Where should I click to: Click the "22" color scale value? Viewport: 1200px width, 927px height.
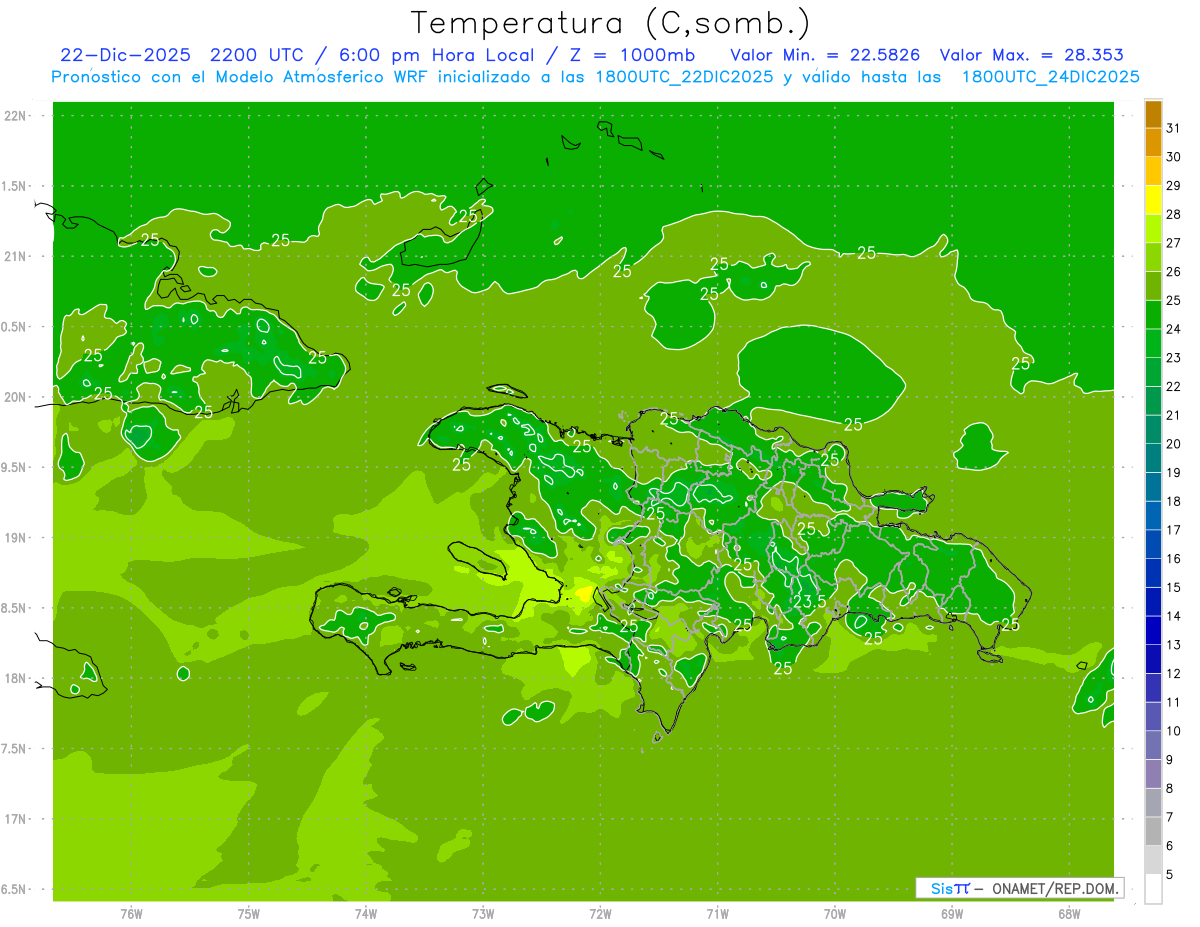pyautogui.click(x=1174, y=386)
